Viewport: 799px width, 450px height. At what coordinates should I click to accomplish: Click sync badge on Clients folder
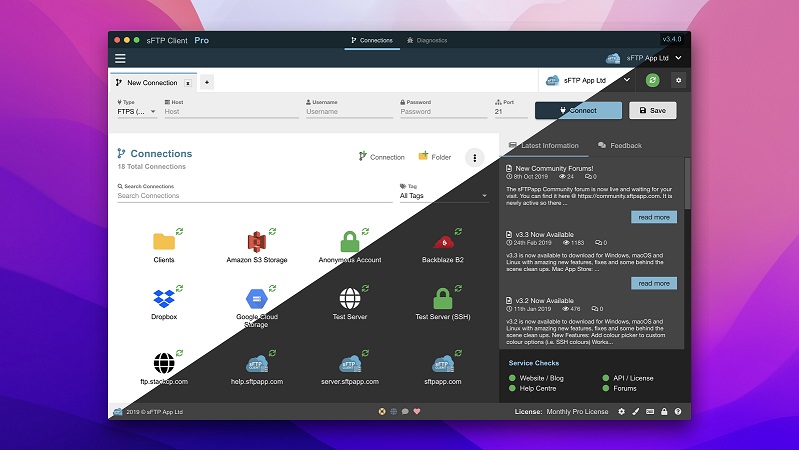(179, 231)
